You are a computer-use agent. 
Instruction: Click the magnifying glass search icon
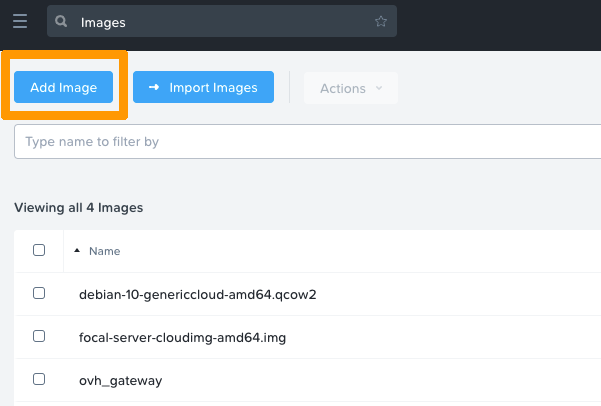(x=62, y=21)
